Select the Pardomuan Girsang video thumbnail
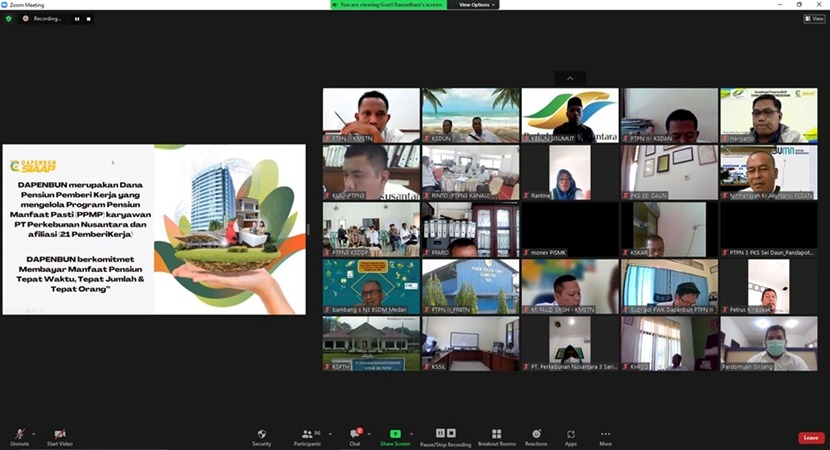The height and width of the screenshot is (450, 830). click(768, 344)
